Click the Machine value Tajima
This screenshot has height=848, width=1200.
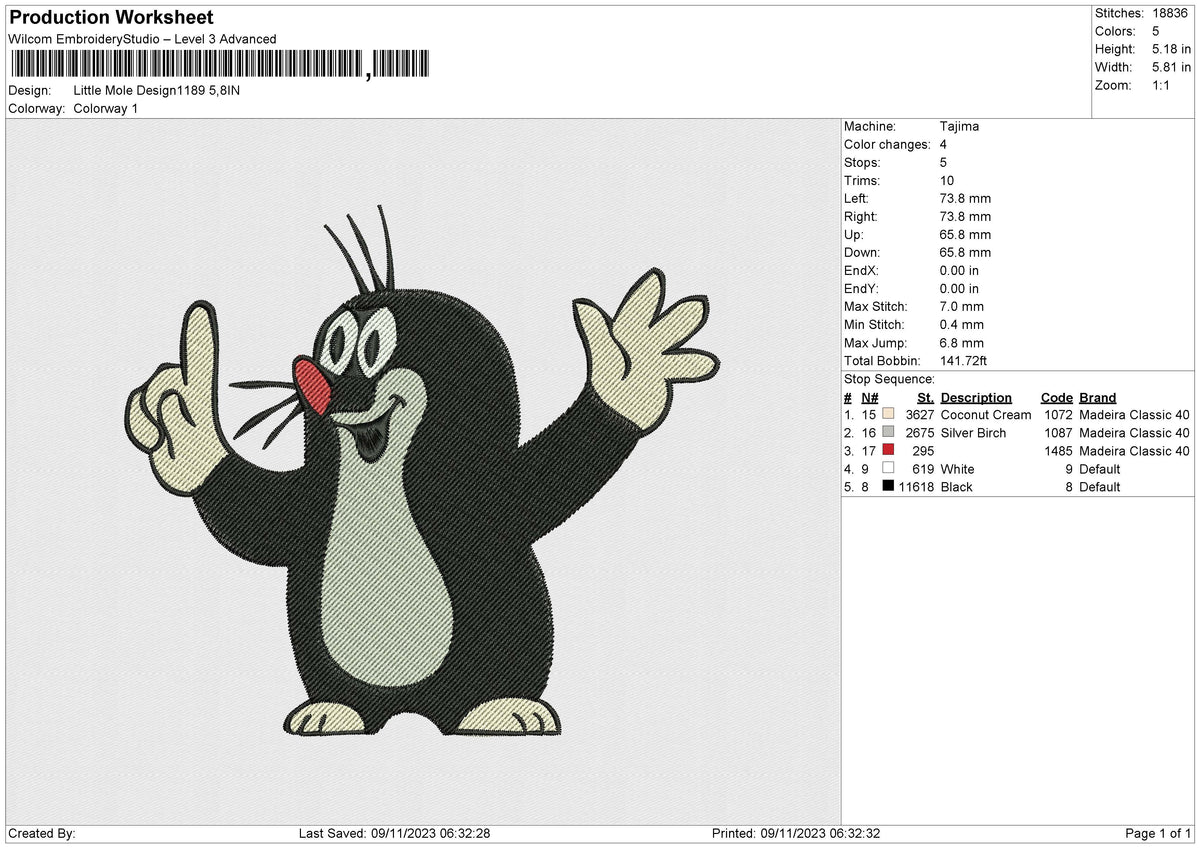pyautogui.click(x=960, y=126)
